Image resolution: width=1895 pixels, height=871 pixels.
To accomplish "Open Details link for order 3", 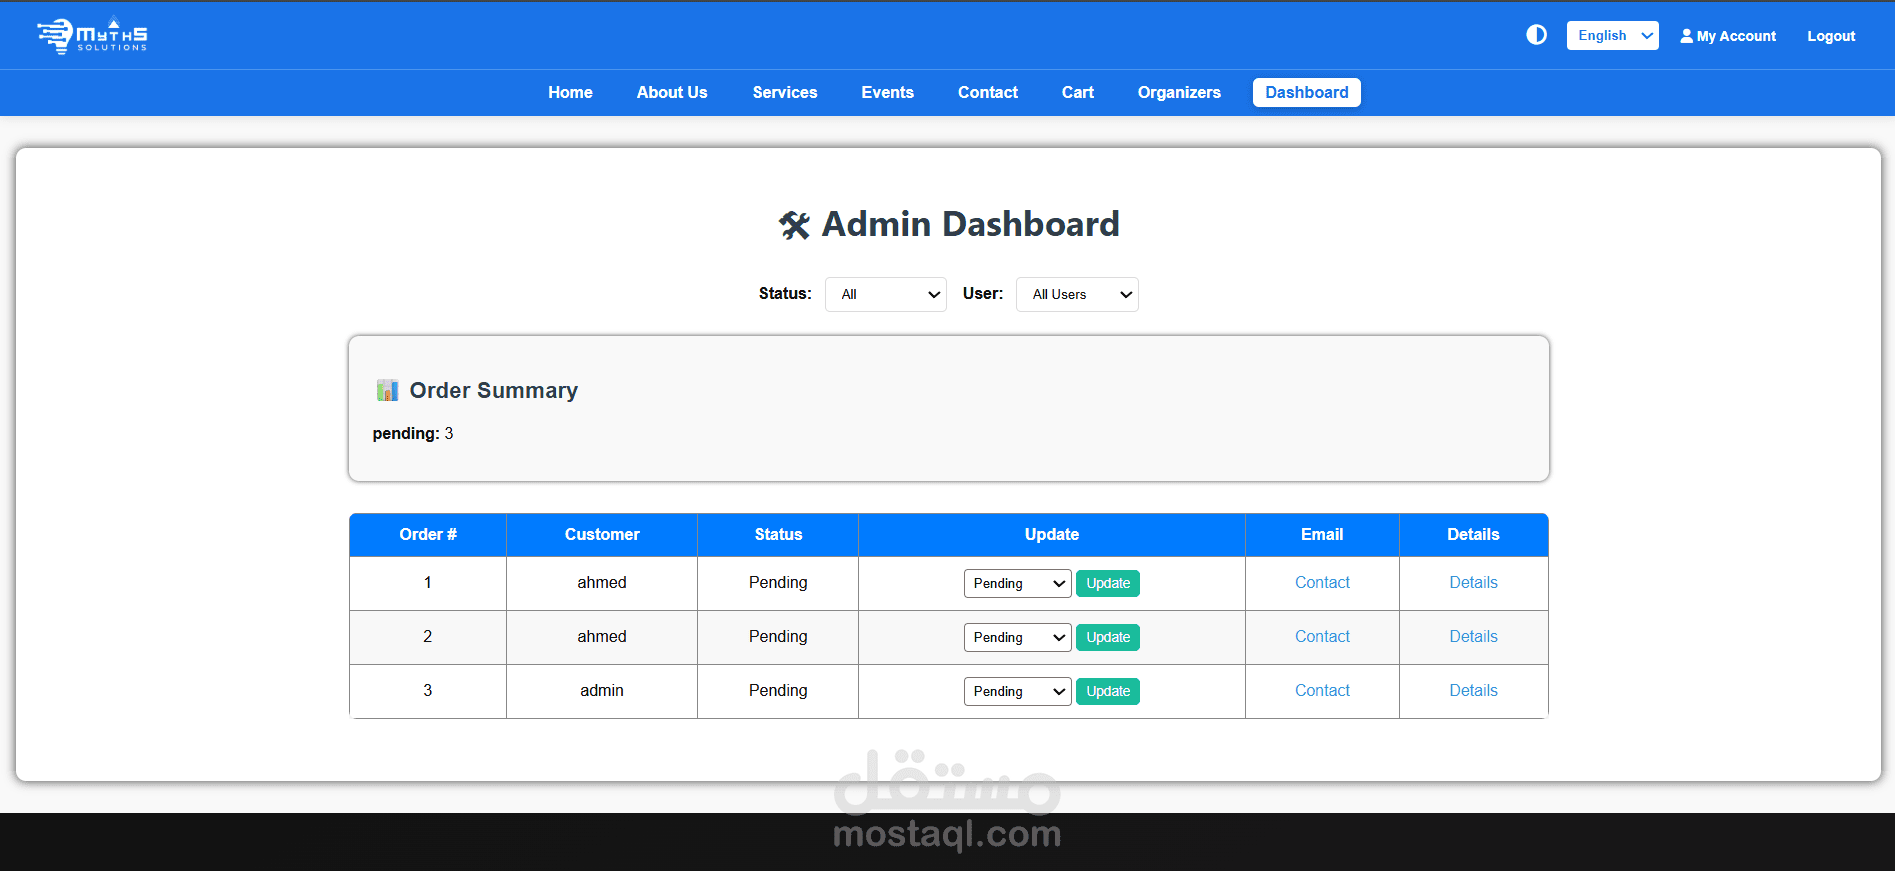I will (1473, 690).
